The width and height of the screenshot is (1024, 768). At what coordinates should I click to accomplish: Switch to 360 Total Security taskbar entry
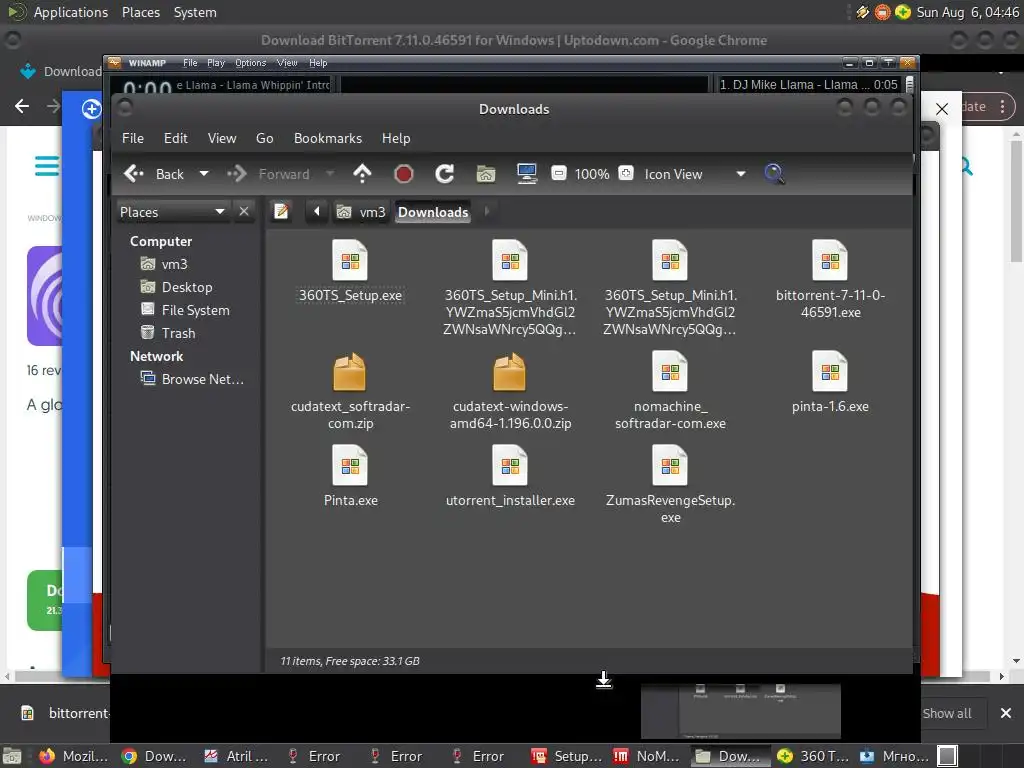[x=812, y=756]
